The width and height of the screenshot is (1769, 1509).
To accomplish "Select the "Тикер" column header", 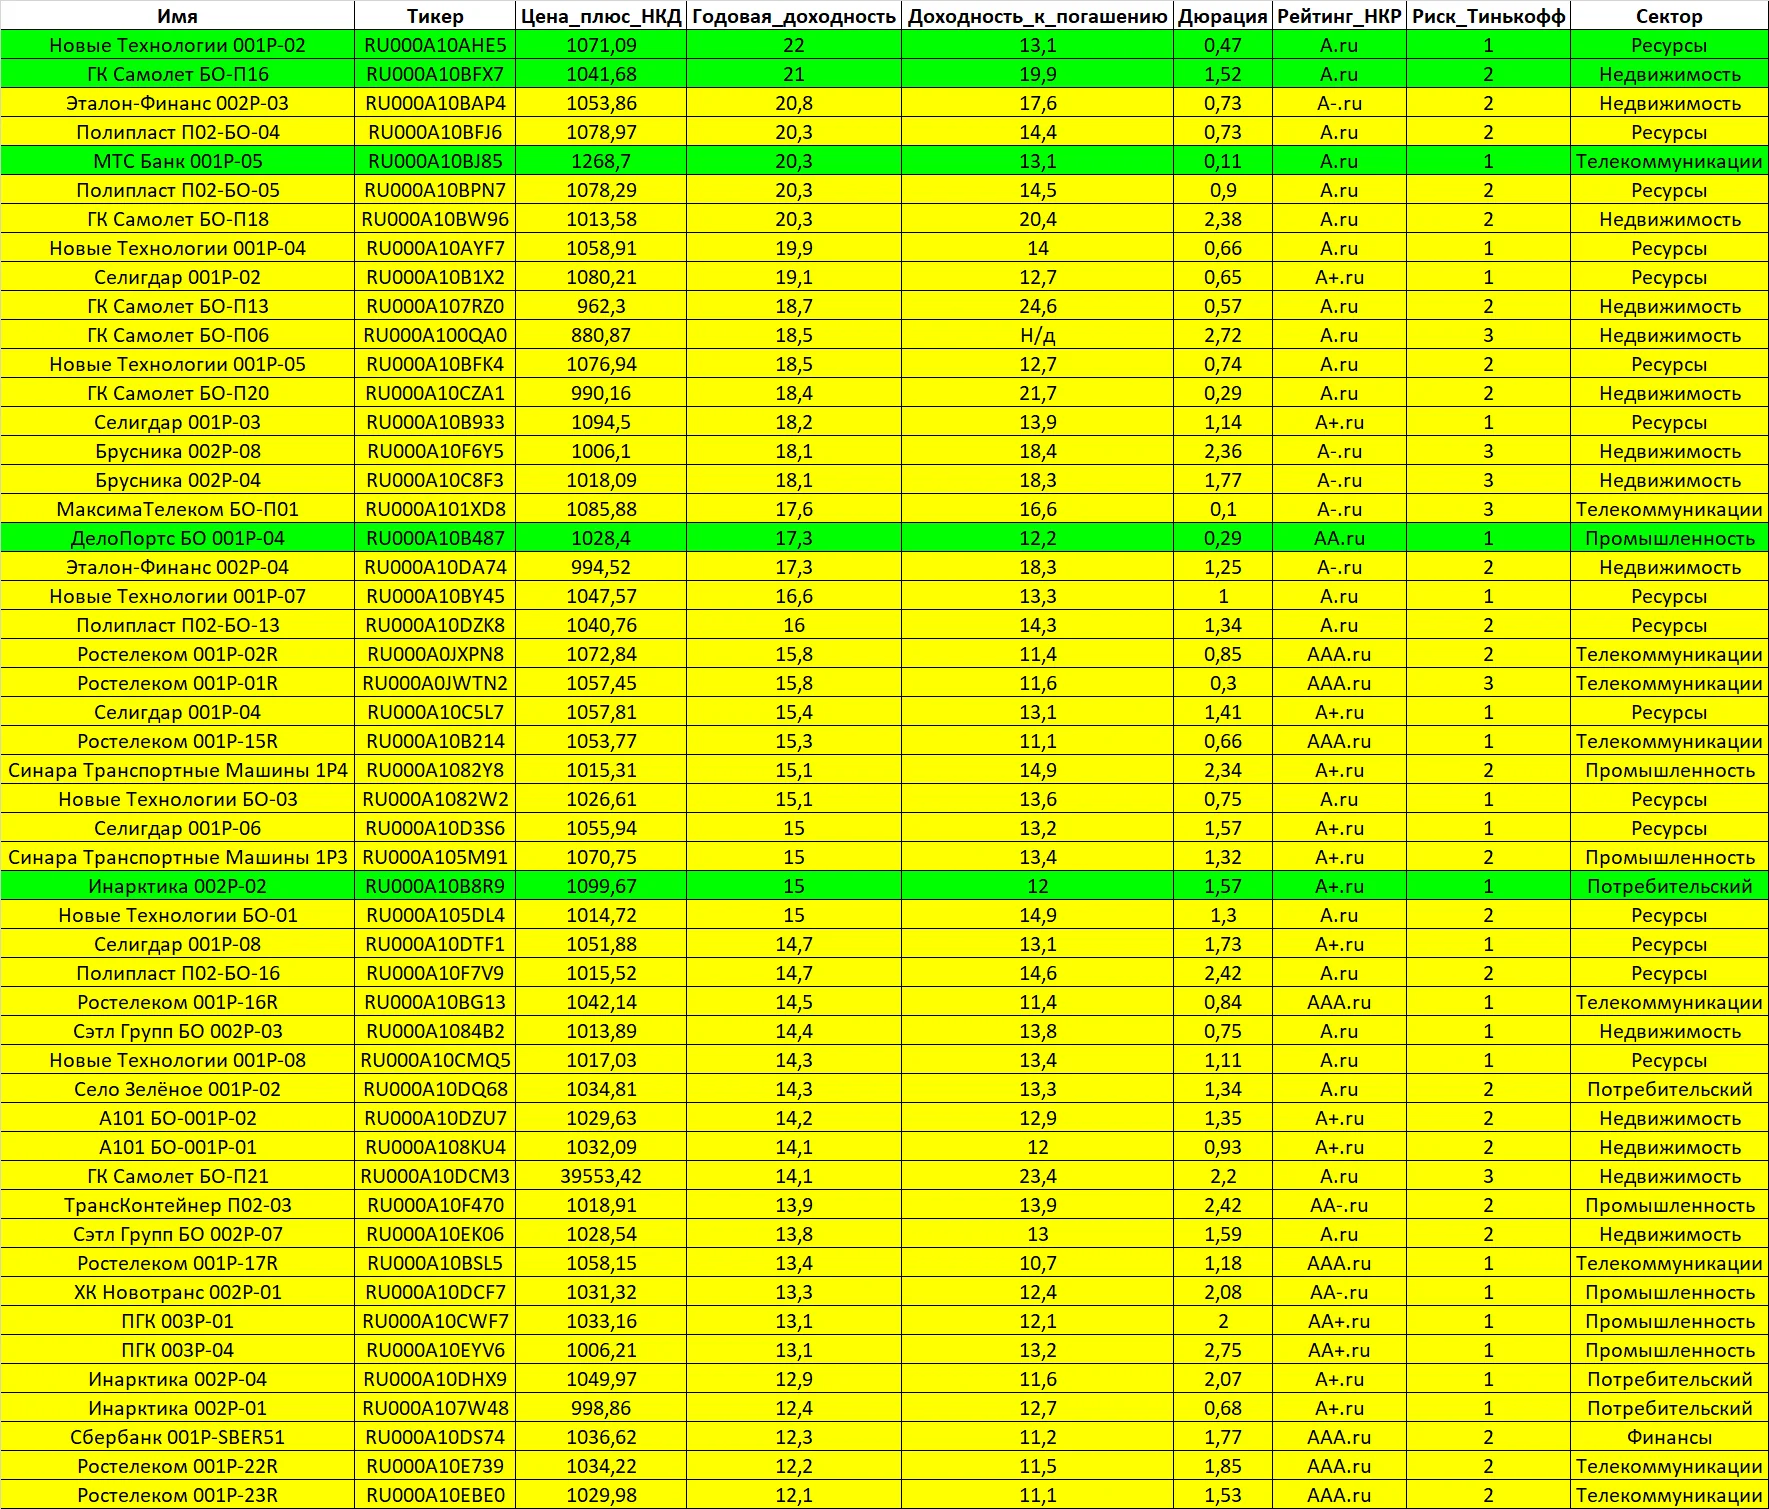I will click(436, 16).
